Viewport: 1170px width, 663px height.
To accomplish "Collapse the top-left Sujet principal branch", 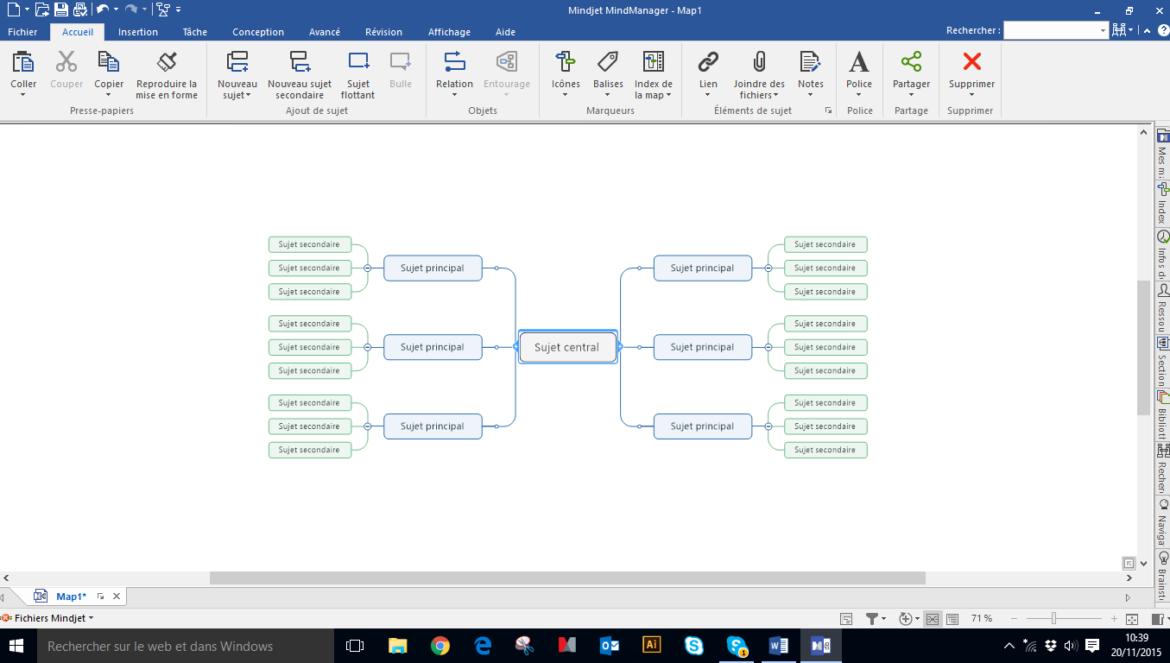I will [x=368, y=268].
